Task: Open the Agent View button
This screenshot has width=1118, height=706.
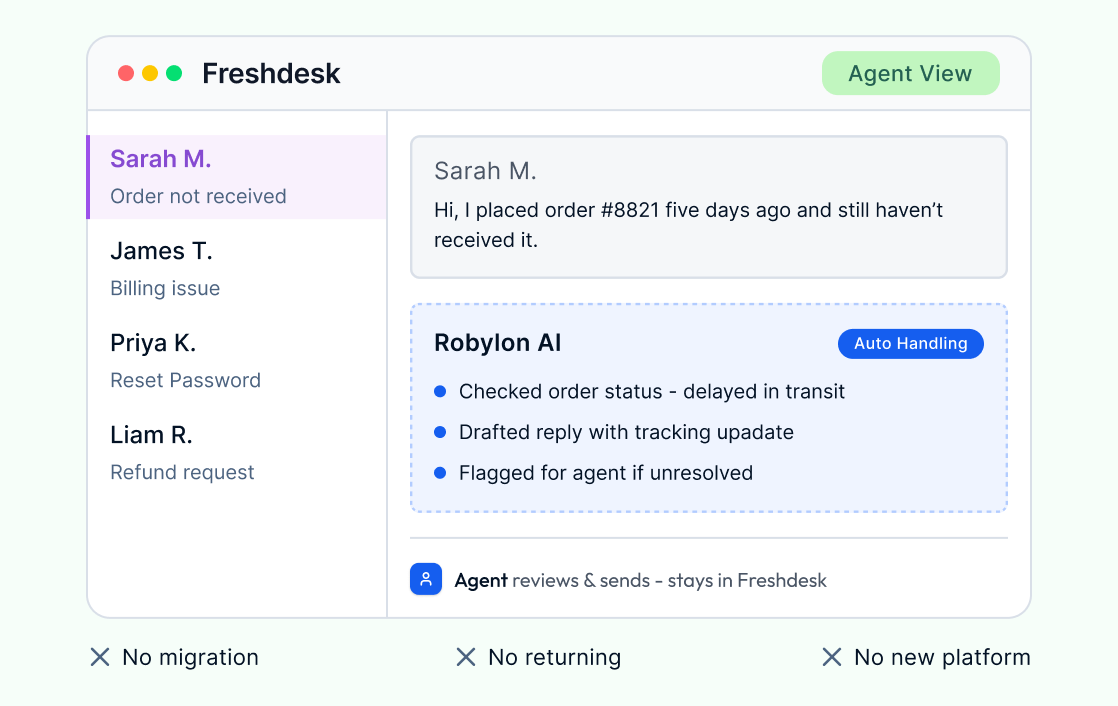Action: (x=911, y=73)
